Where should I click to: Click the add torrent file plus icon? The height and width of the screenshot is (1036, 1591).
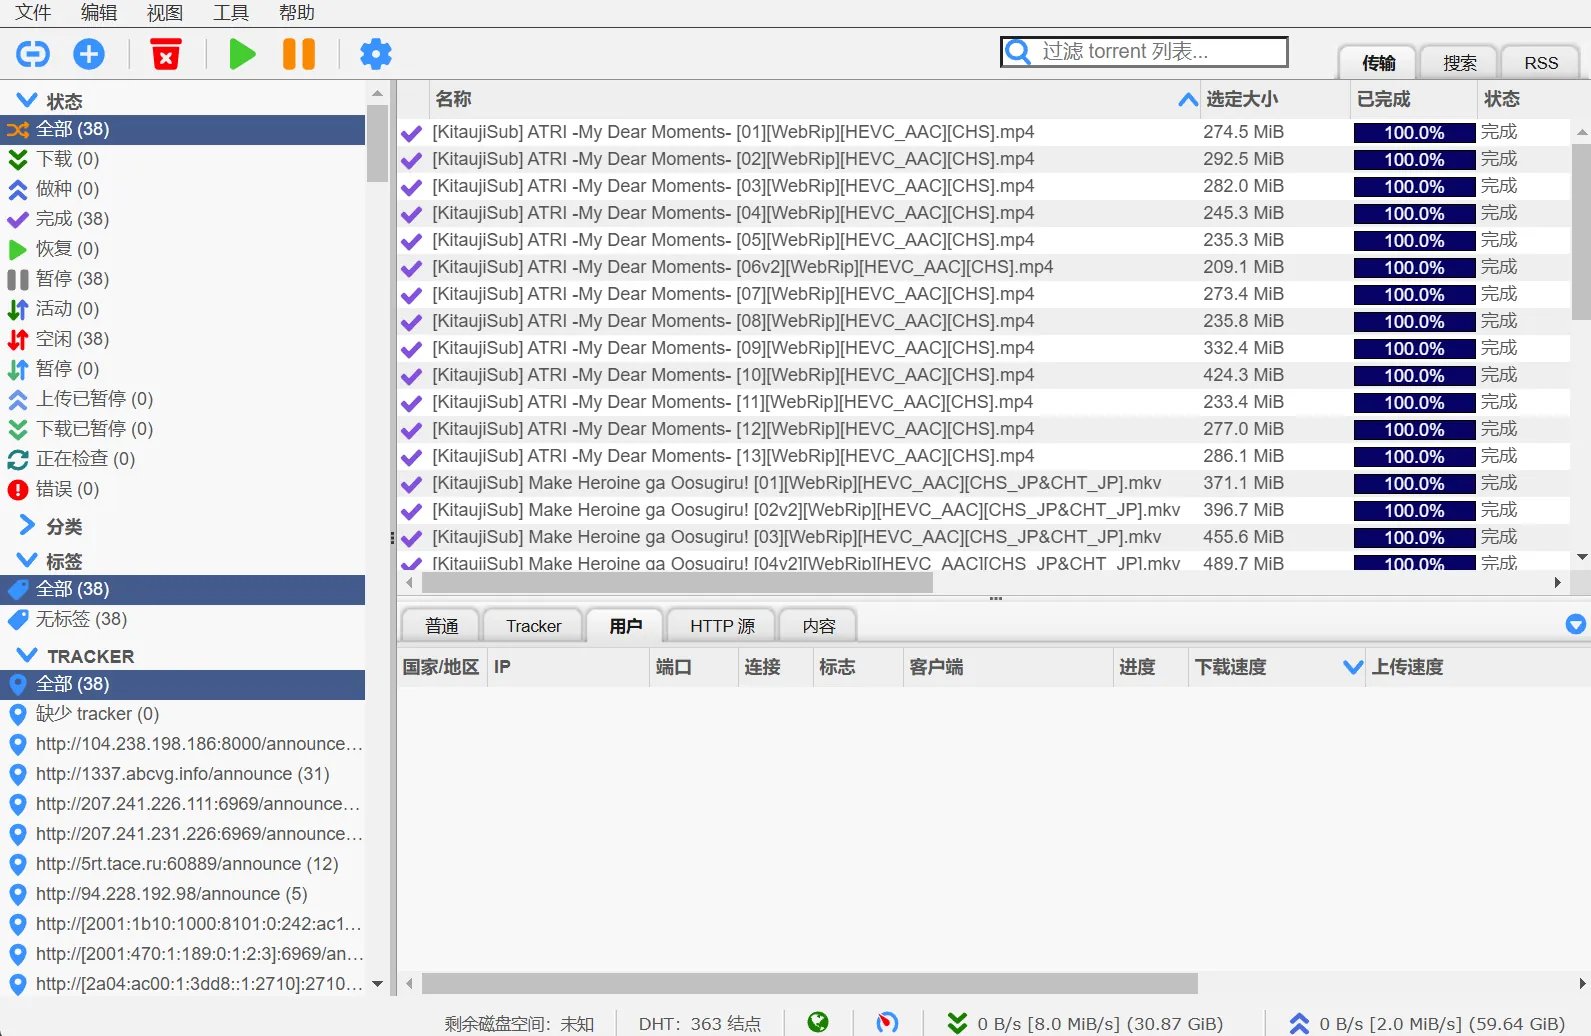(x=89, y=54)
